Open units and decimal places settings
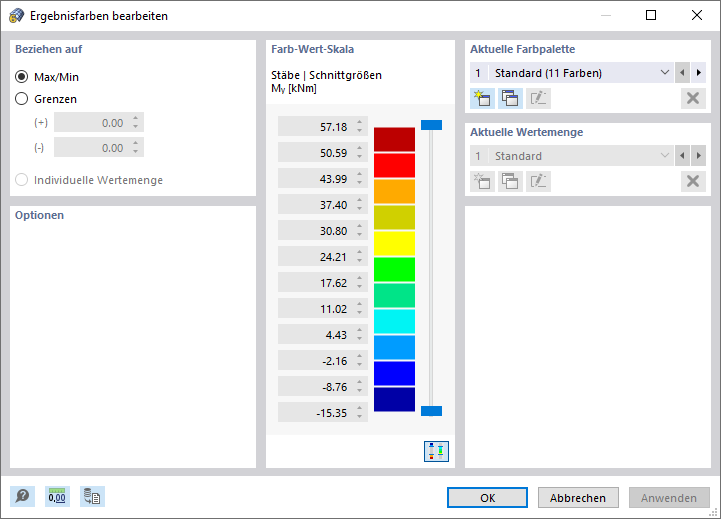721x519 pixels. (x=57, y=497)
